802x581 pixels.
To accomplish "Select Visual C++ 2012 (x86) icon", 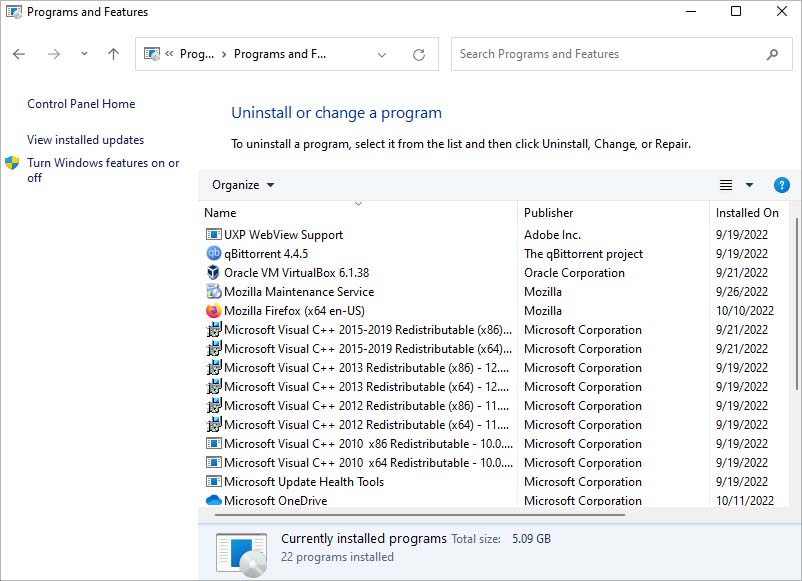I will coord(213,406).
